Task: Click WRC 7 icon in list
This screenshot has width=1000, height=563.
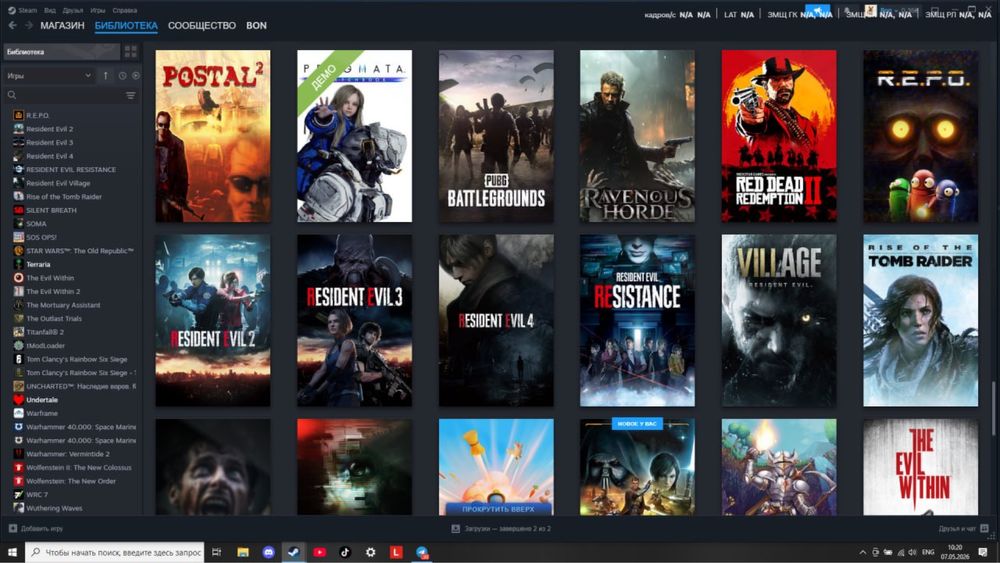Action: [18, 495]
